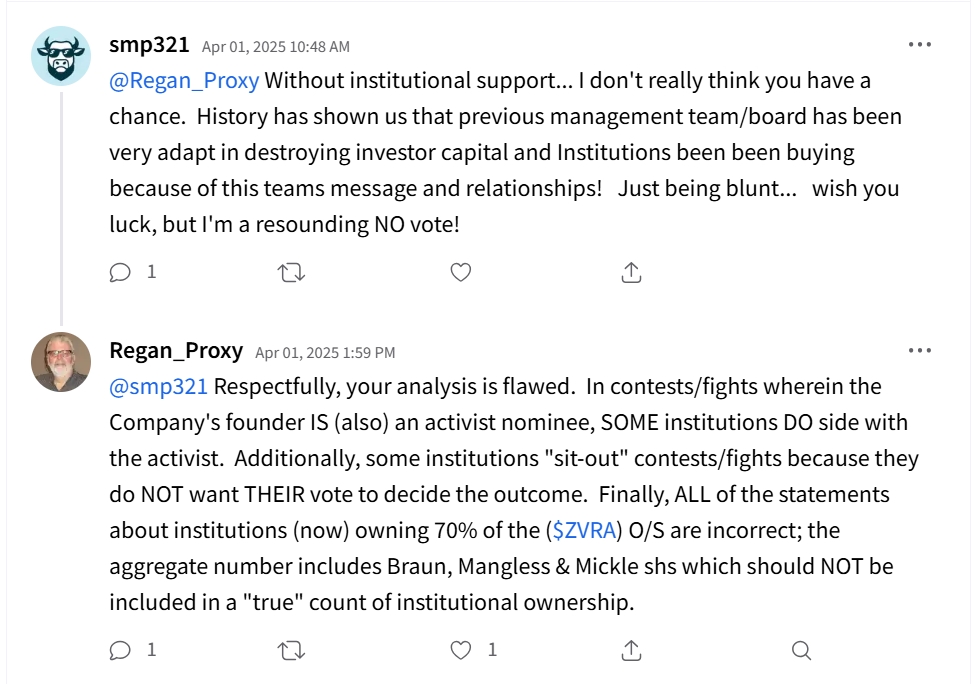Open Regan_Proxy username profile
Screen dimensions: 976x684
(x=176, y=351)
